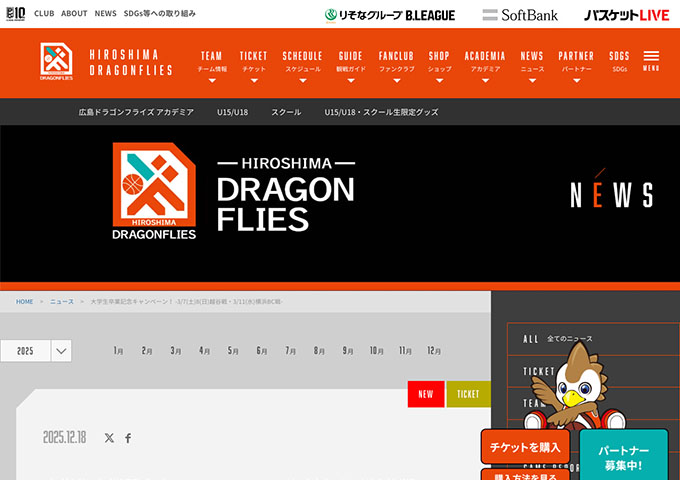This screenshot has width=680, height=480.
Task: Expand the TEAM navigation menu
Action: point(211,62)
